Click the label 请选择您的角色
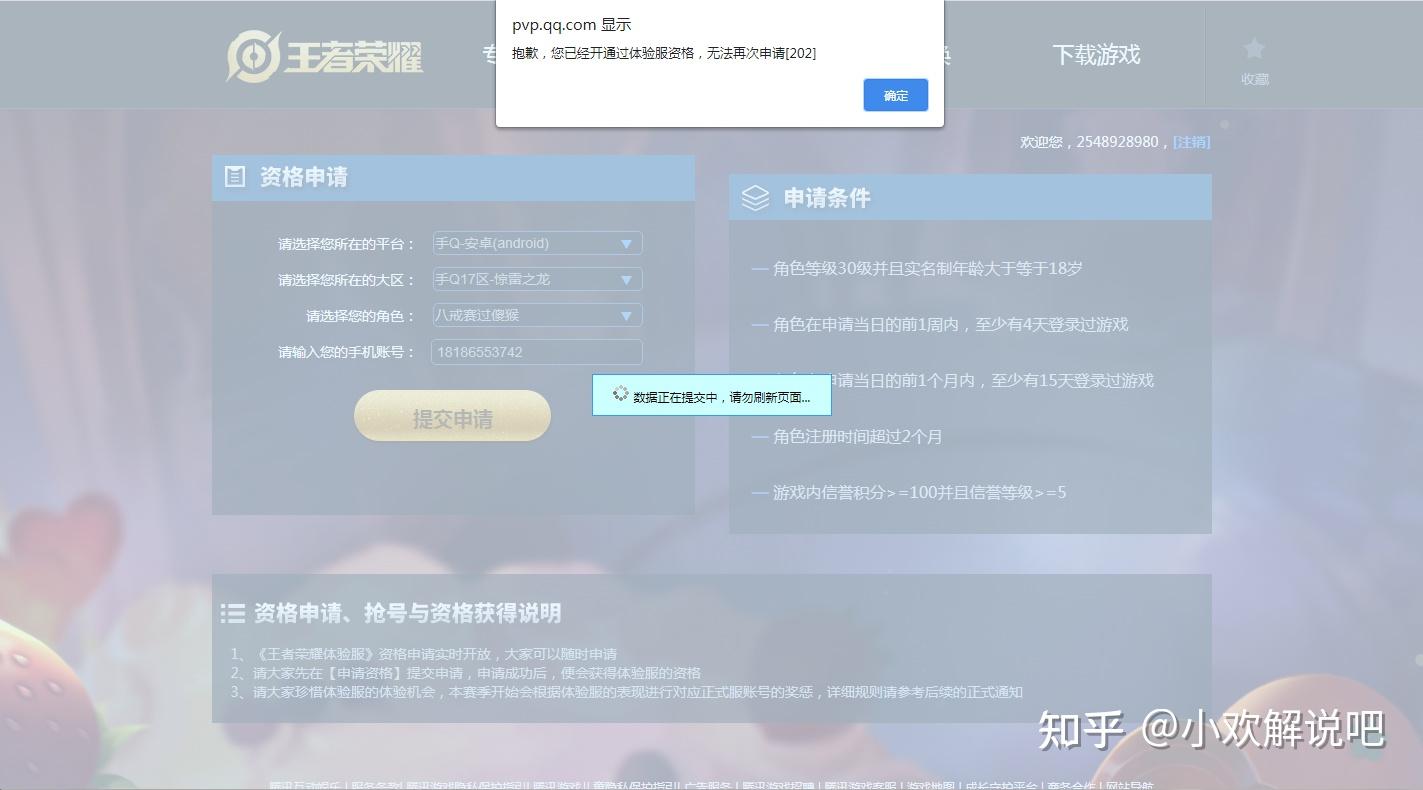The width and height of the screenshot is (1423, 790). pos(360,316)
